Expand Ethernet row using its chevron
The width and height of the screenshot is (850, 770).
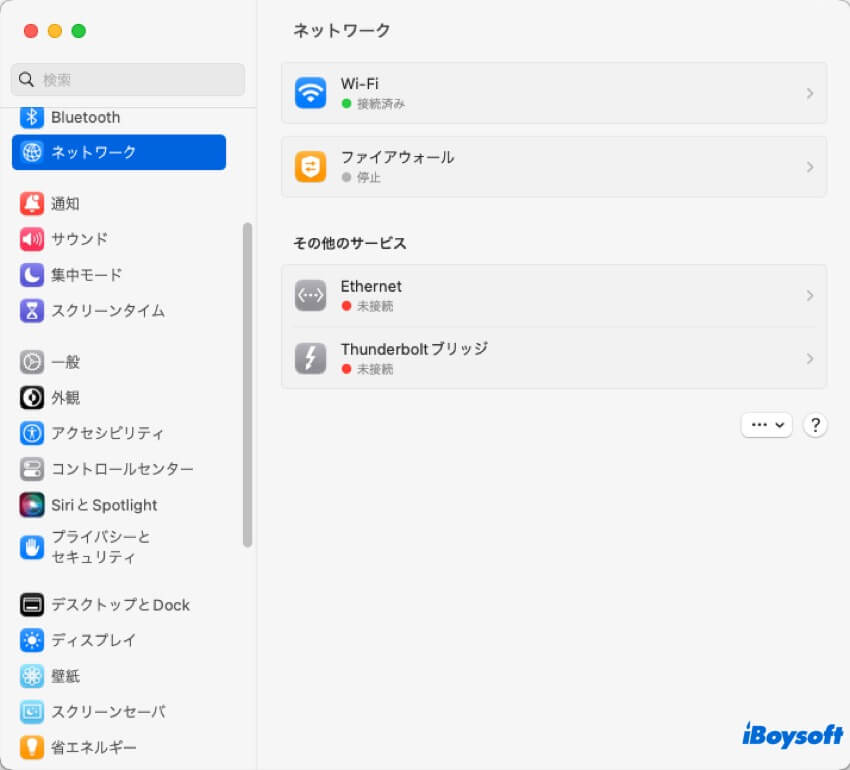pos(809,296)
